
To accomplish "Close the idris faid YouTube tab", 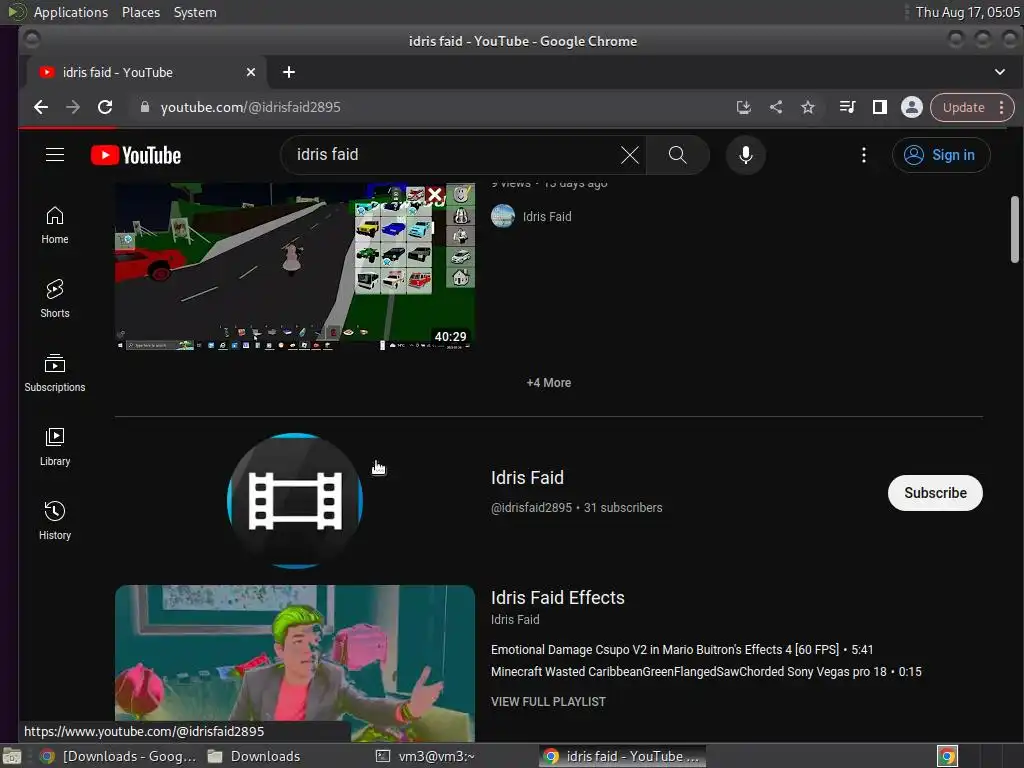I will (x=251, y=72).
